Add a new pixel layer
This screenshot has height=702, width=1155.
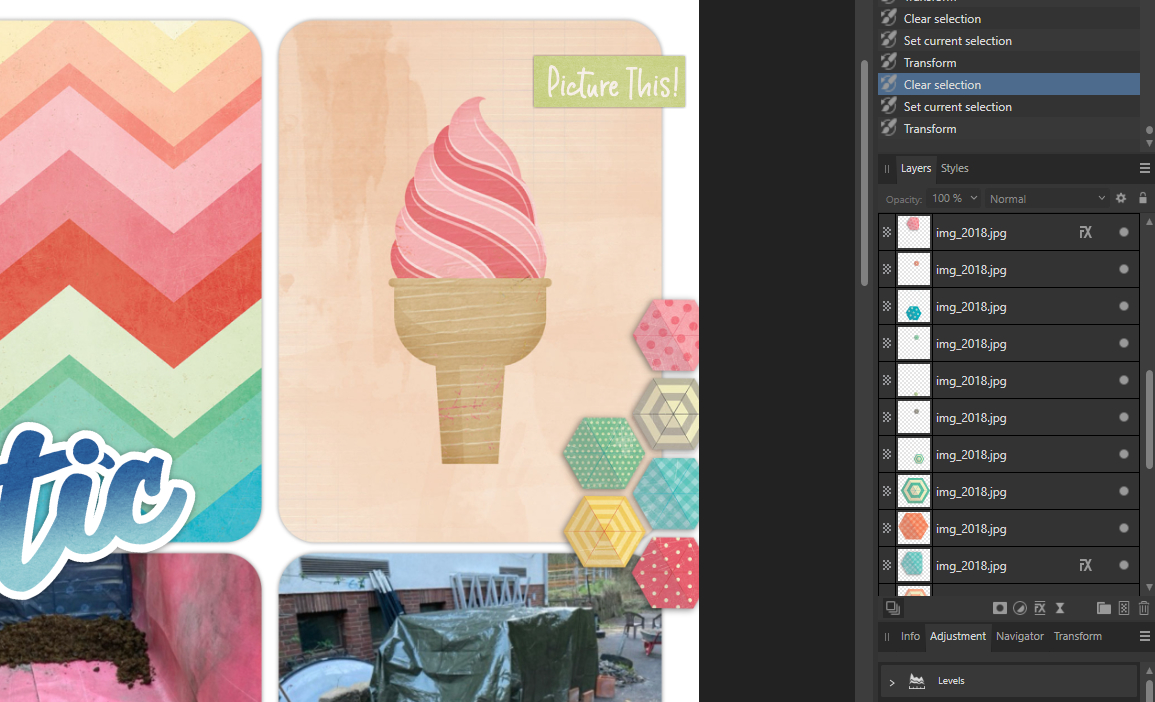click(x=1124, y=608)
